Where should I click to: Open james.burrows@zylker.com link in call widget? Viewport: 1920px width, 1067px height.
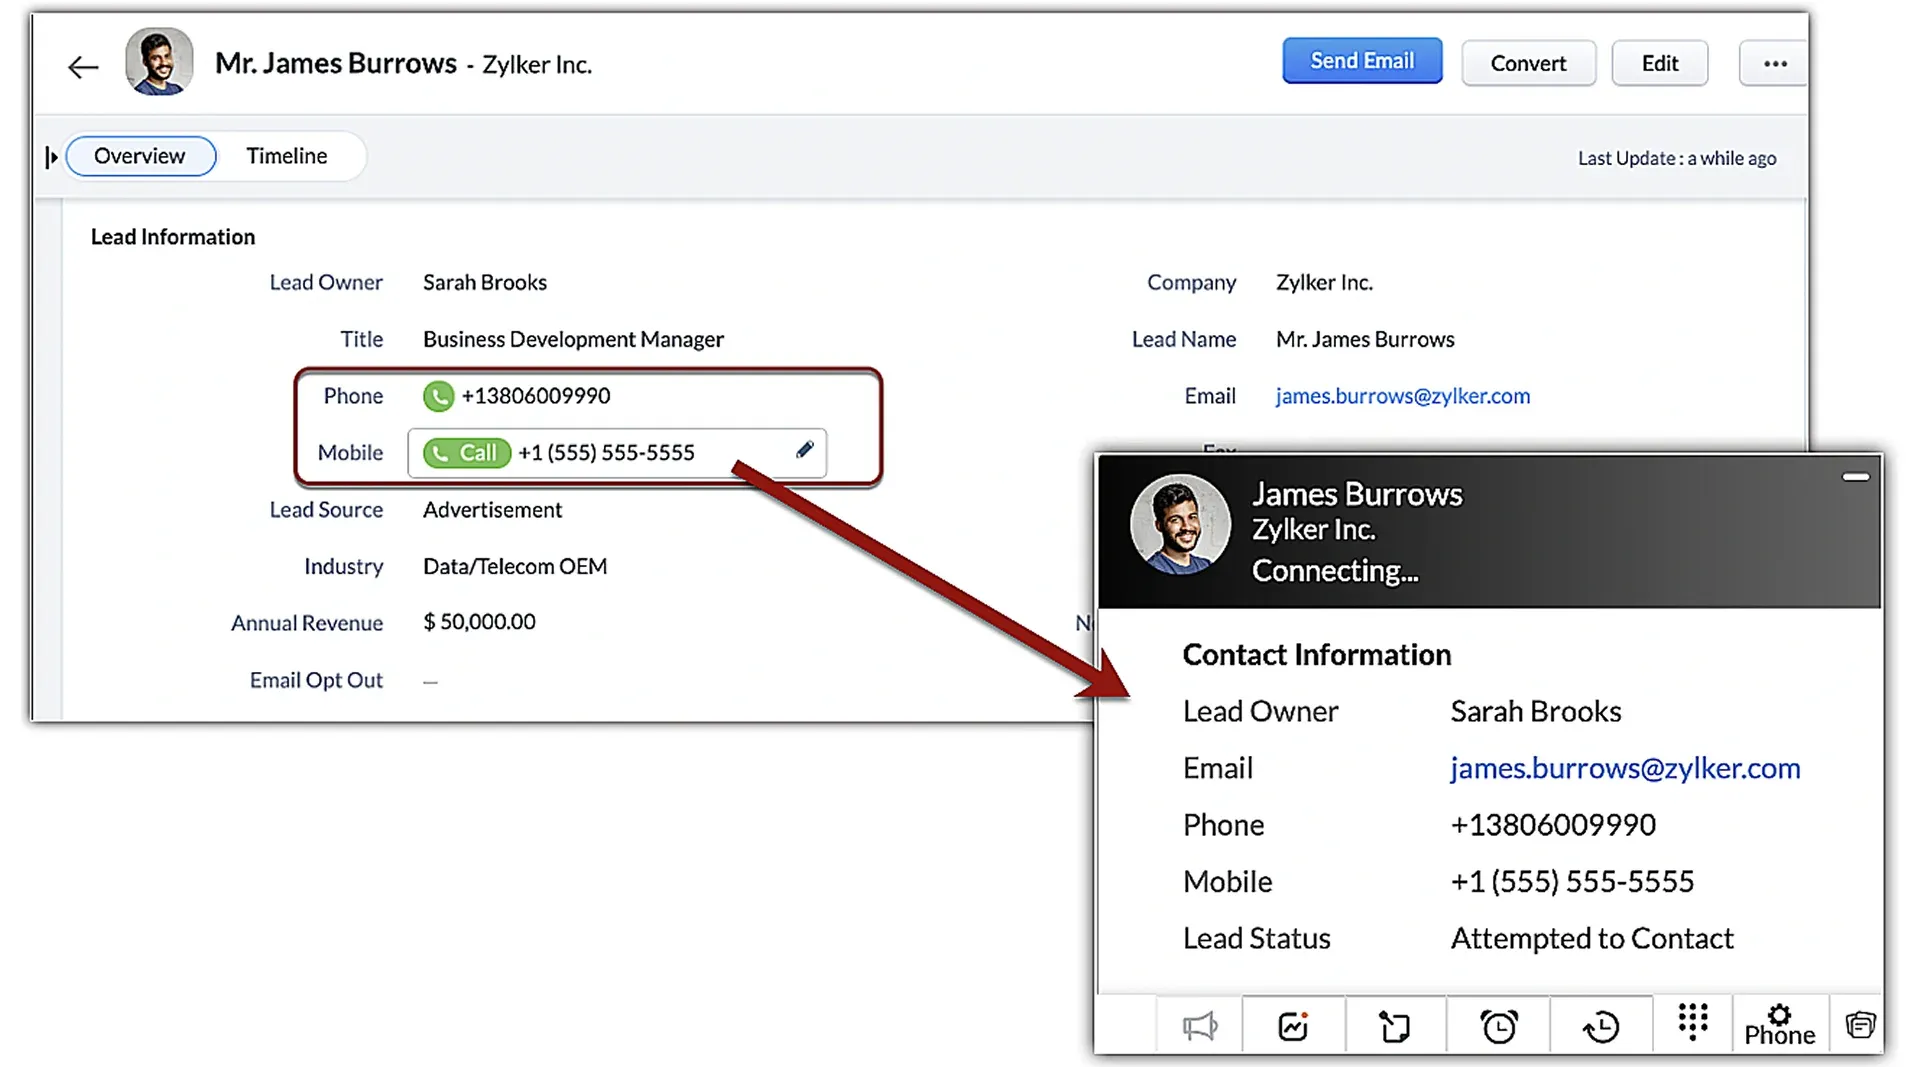[x=1625, y=768]
